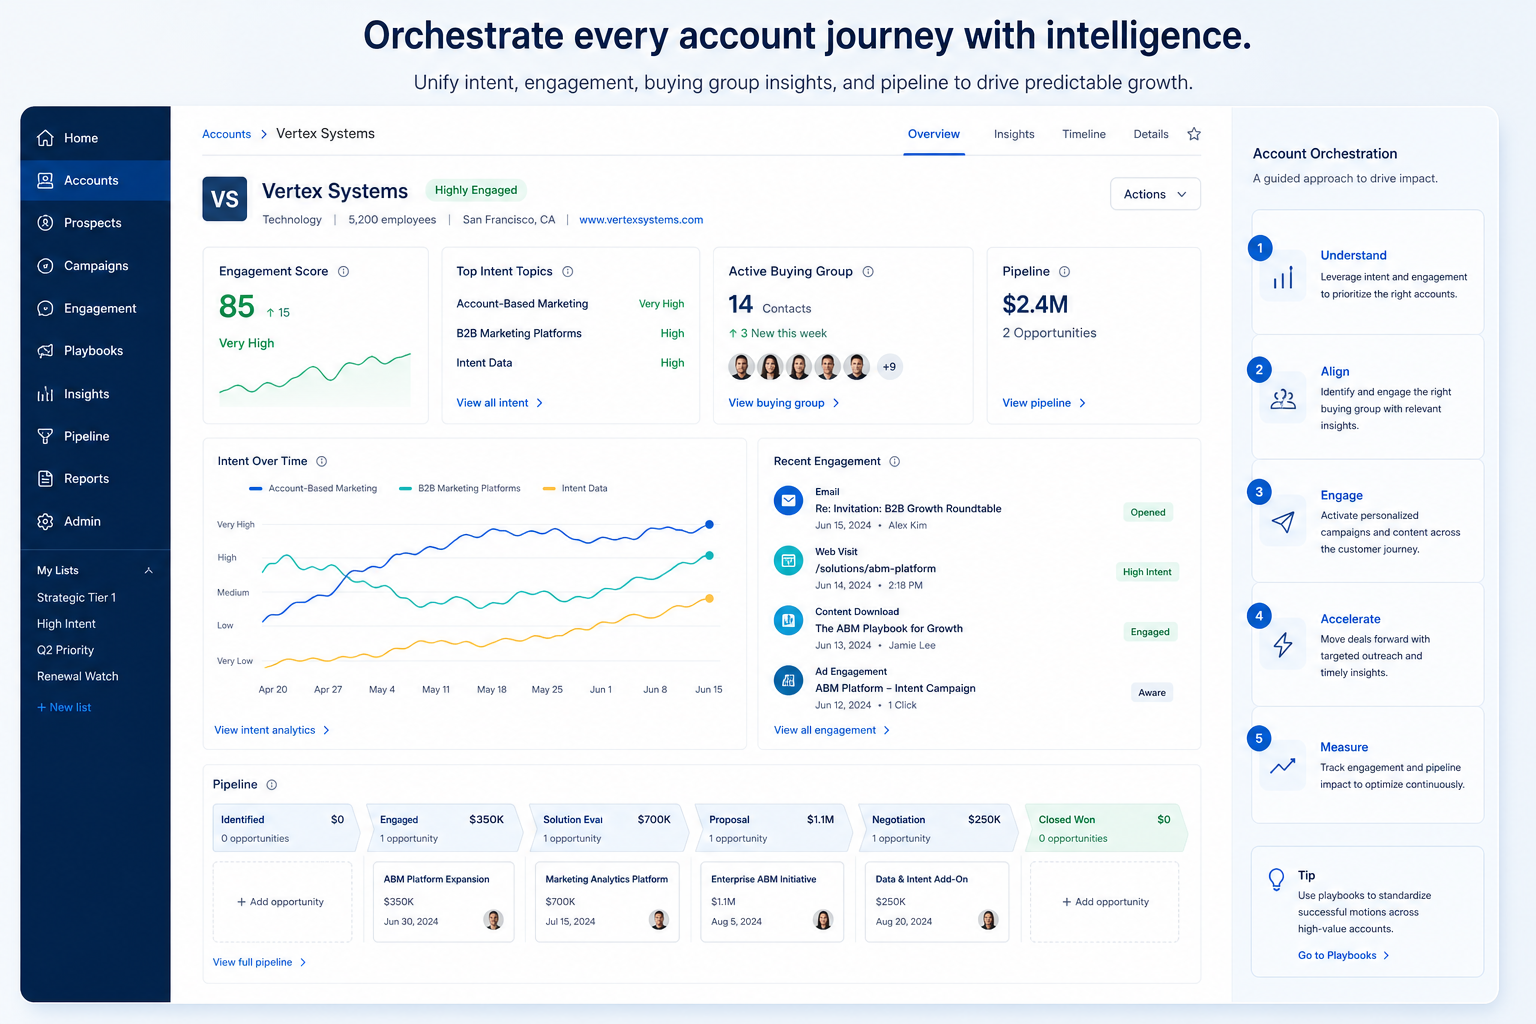
Task: Select the Proposal pipeline stage
Action: coord(772,828)
